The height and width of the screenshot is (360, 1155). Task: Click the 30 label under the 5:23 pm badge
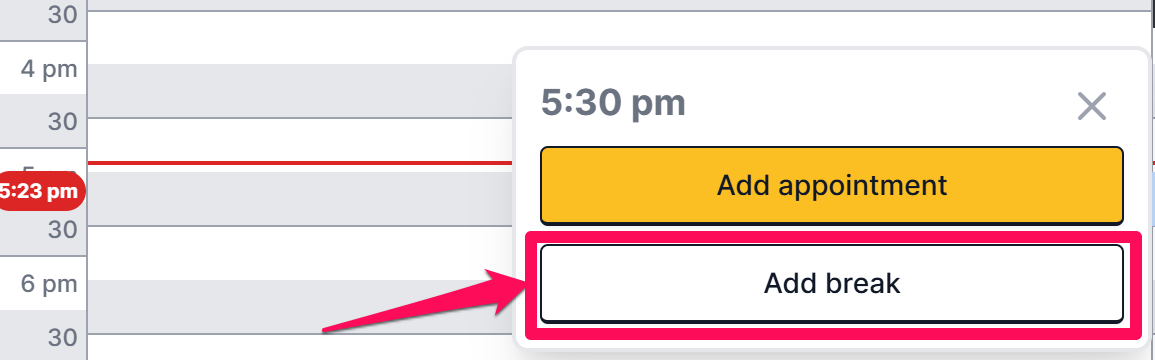click(x=63, y=229)
